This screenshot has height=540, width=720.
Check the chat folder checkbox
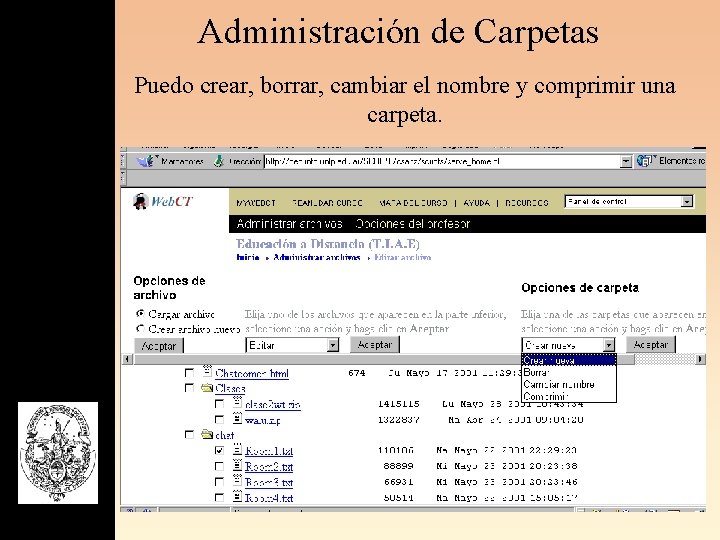pos(189,434)
